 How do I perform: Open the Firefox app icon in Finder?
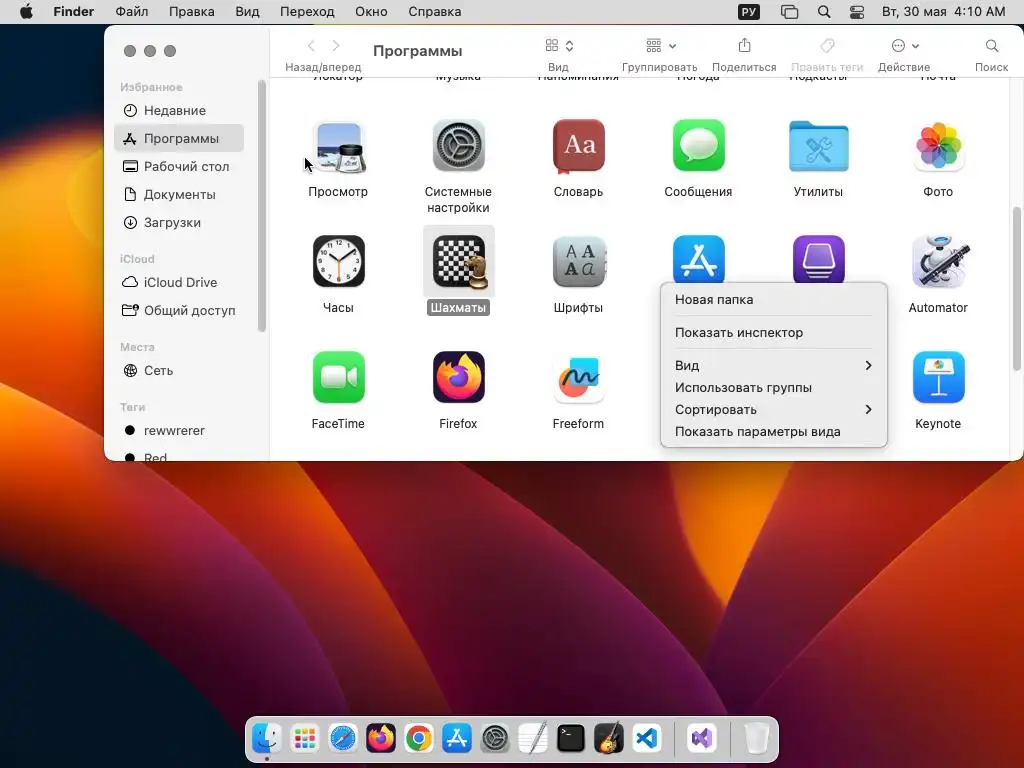(x=458, y=377)
